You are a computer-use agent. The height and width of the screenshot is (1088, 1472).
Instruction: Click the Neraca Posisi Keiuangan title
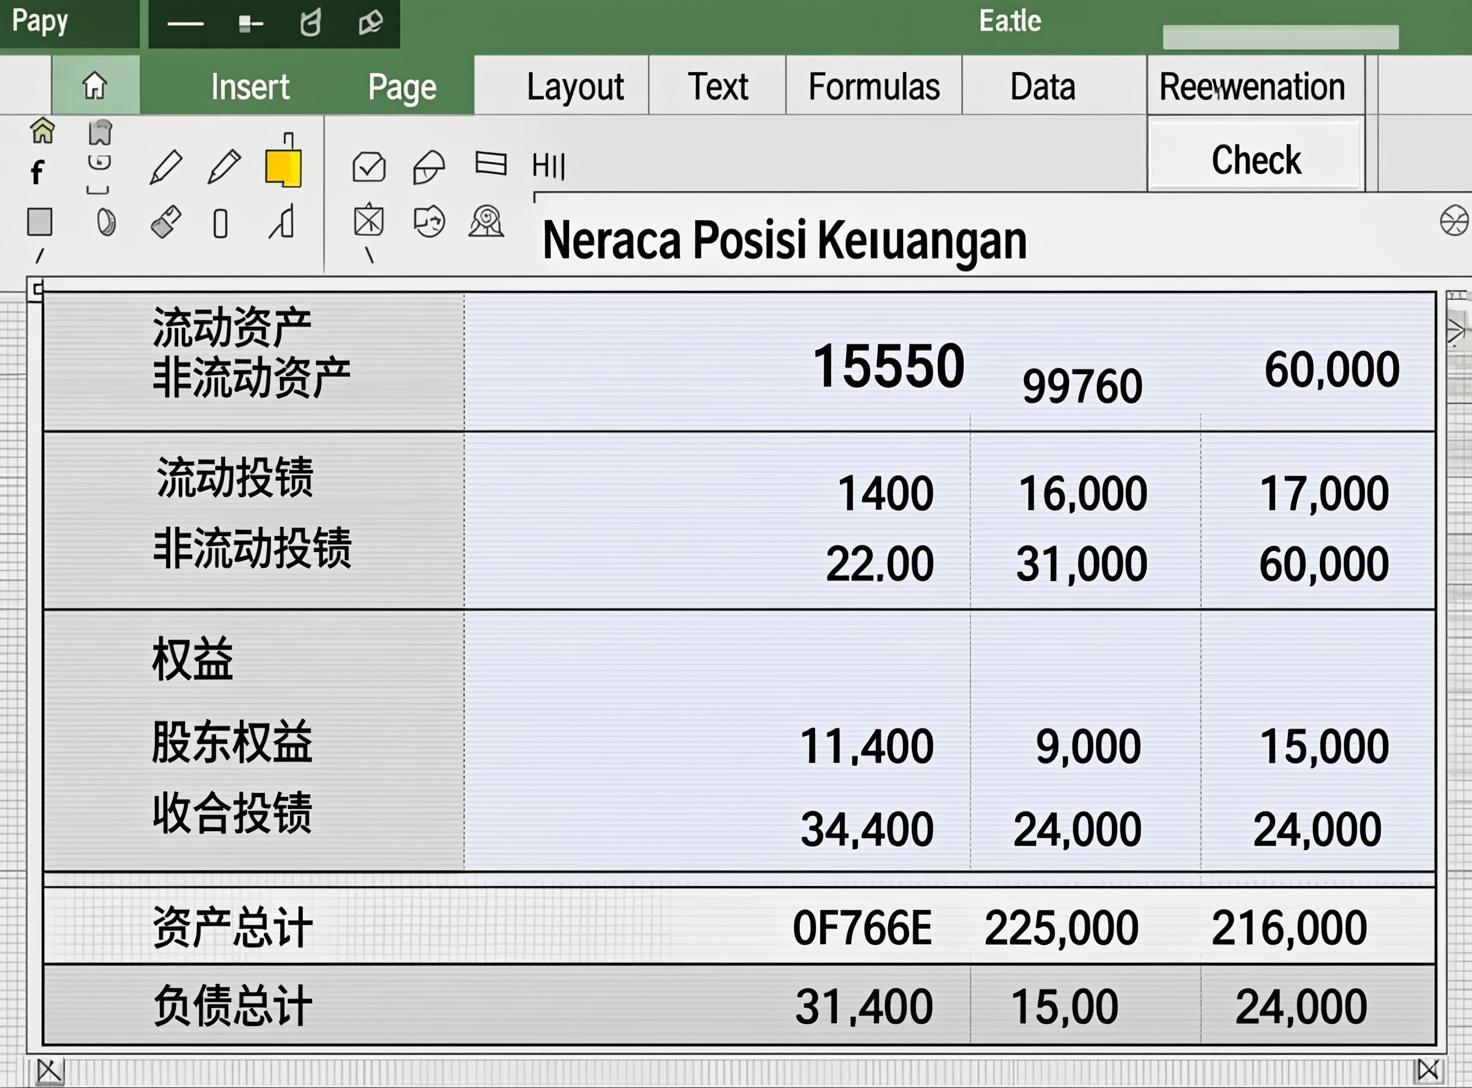click(x=784, y=241)
